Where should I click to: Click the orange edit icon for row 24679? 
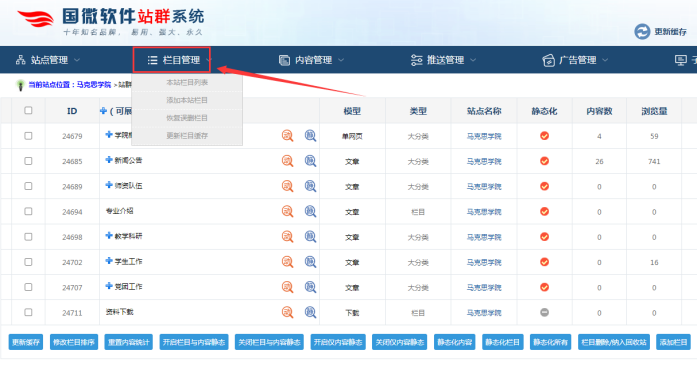pos(288,136)
